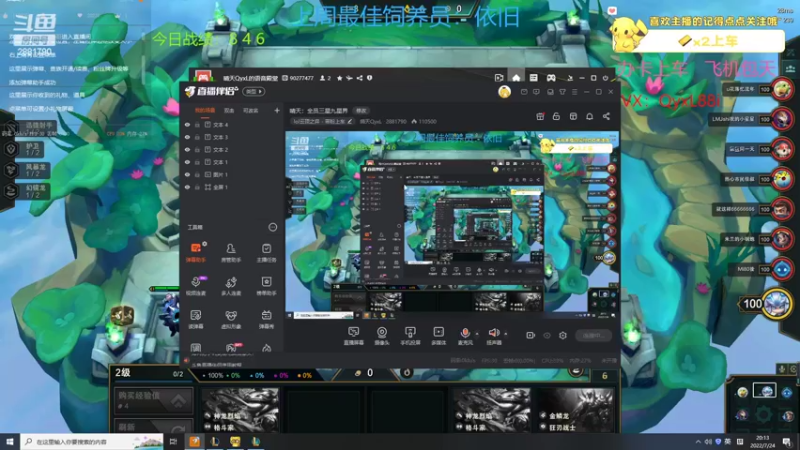
Task: Add a 多媒体 media source
Action: (x=438, y=336)
